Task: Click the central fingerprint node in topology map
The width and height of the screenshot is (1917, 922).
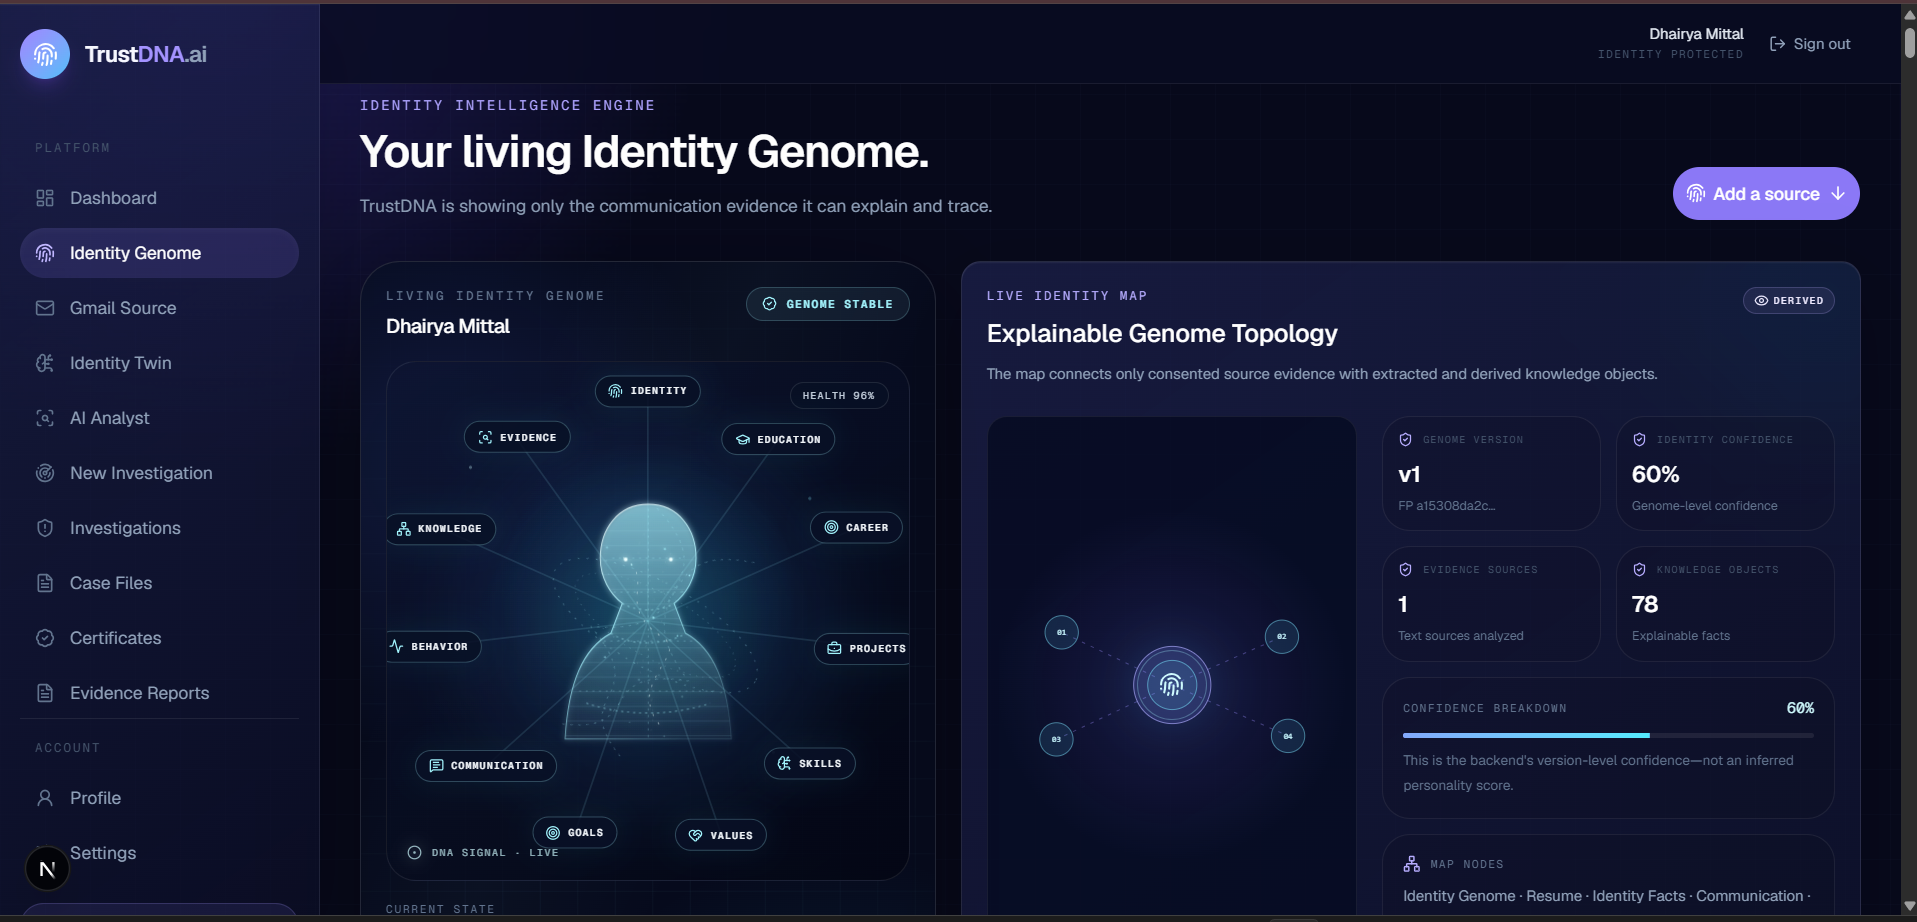Action: pos(1172,685)
